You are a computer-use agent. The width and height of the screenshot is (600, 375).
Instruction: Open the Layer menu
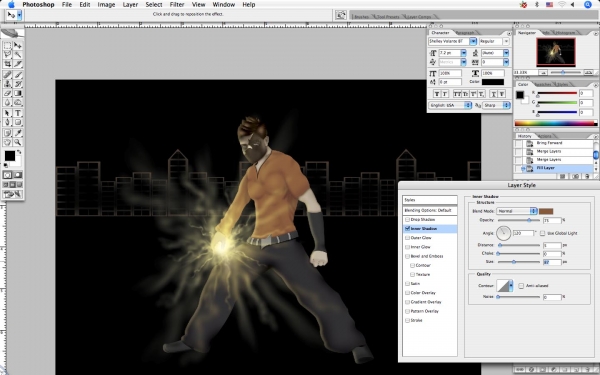(x=130, y=5)
